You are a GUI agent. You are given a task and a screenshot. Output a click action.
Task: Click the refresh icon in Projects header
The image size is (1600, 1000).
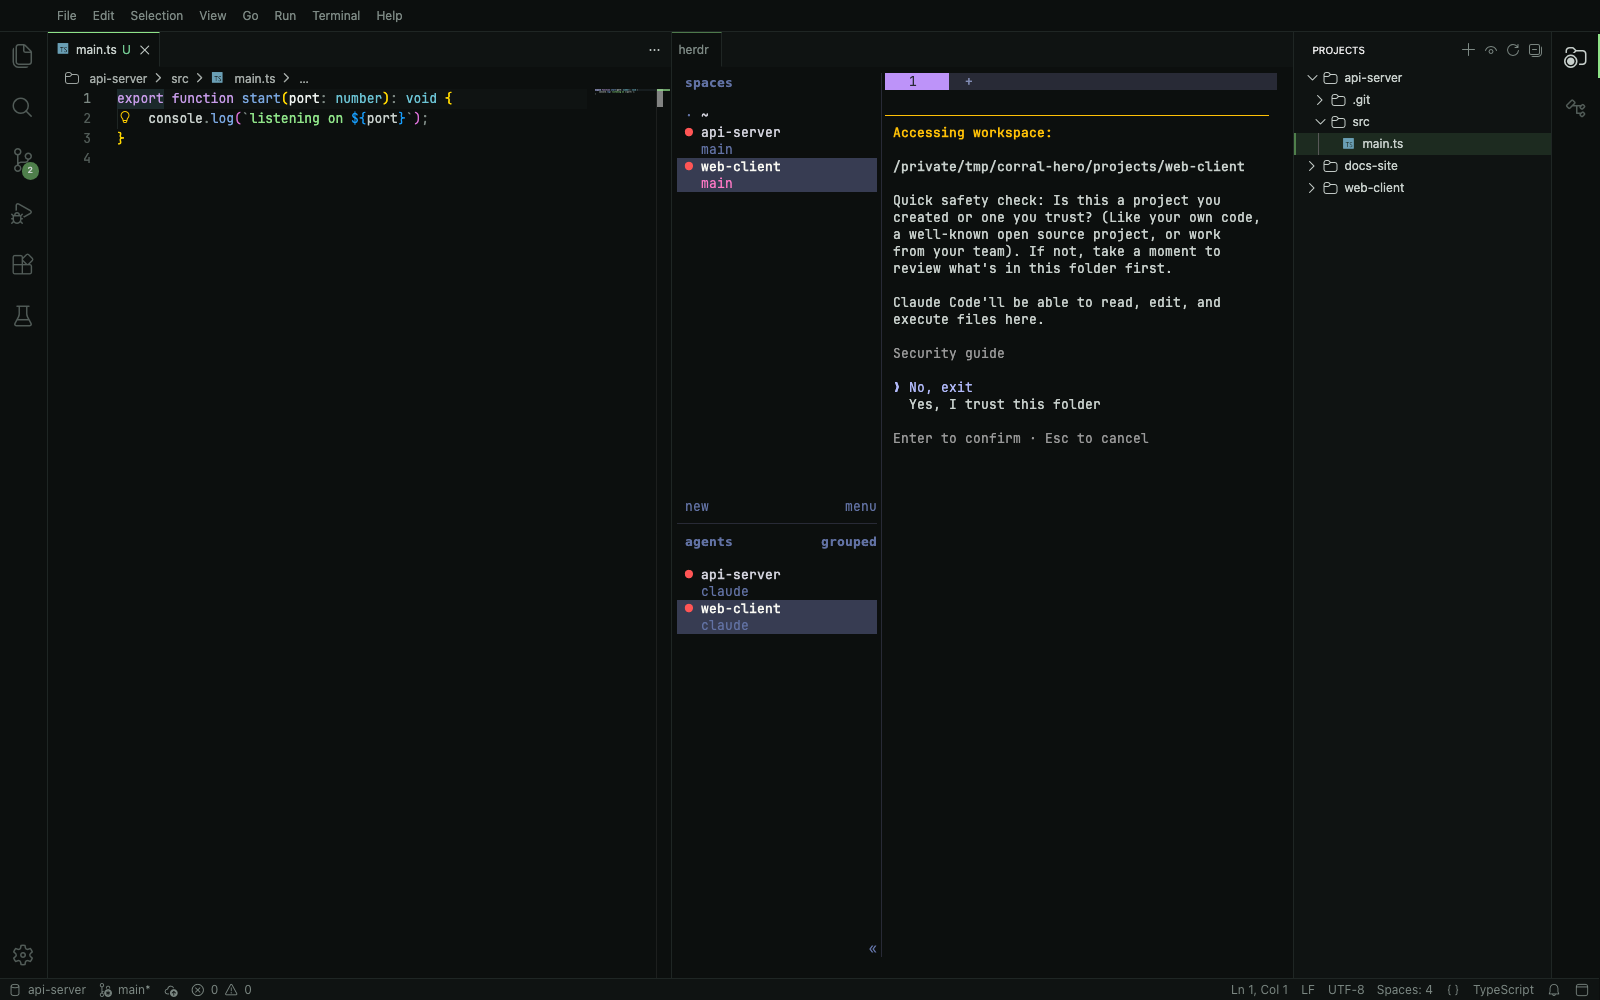coord(1513,50)
